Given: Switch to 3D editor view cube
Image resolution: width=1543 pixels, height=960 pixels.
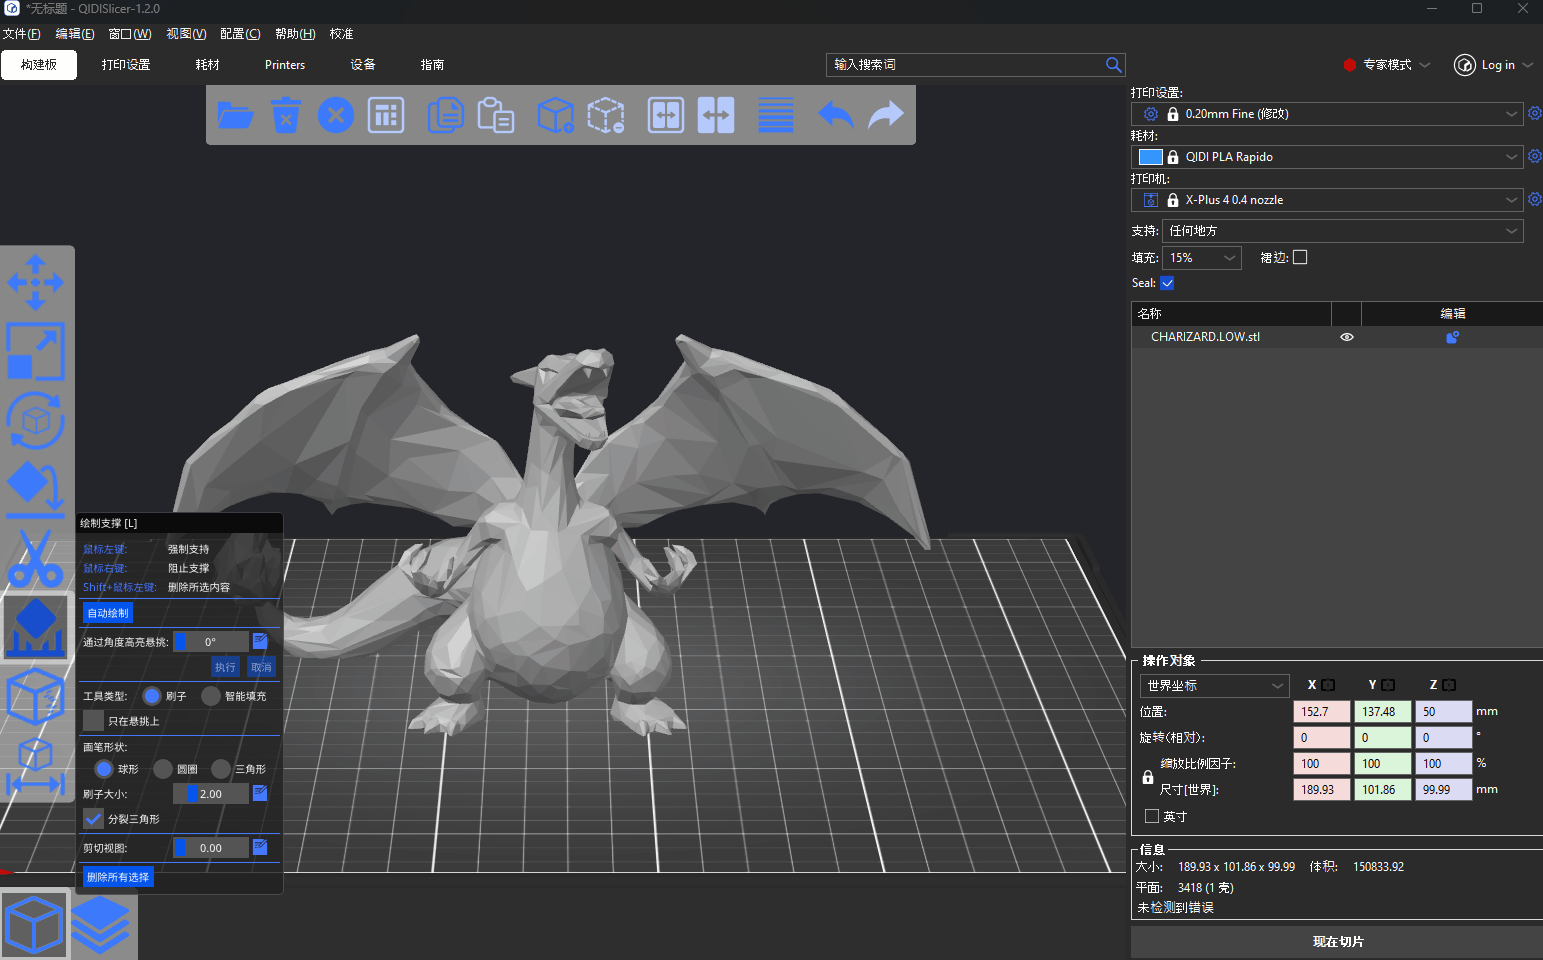Looking at the screenshot, I should coord(35,925).
